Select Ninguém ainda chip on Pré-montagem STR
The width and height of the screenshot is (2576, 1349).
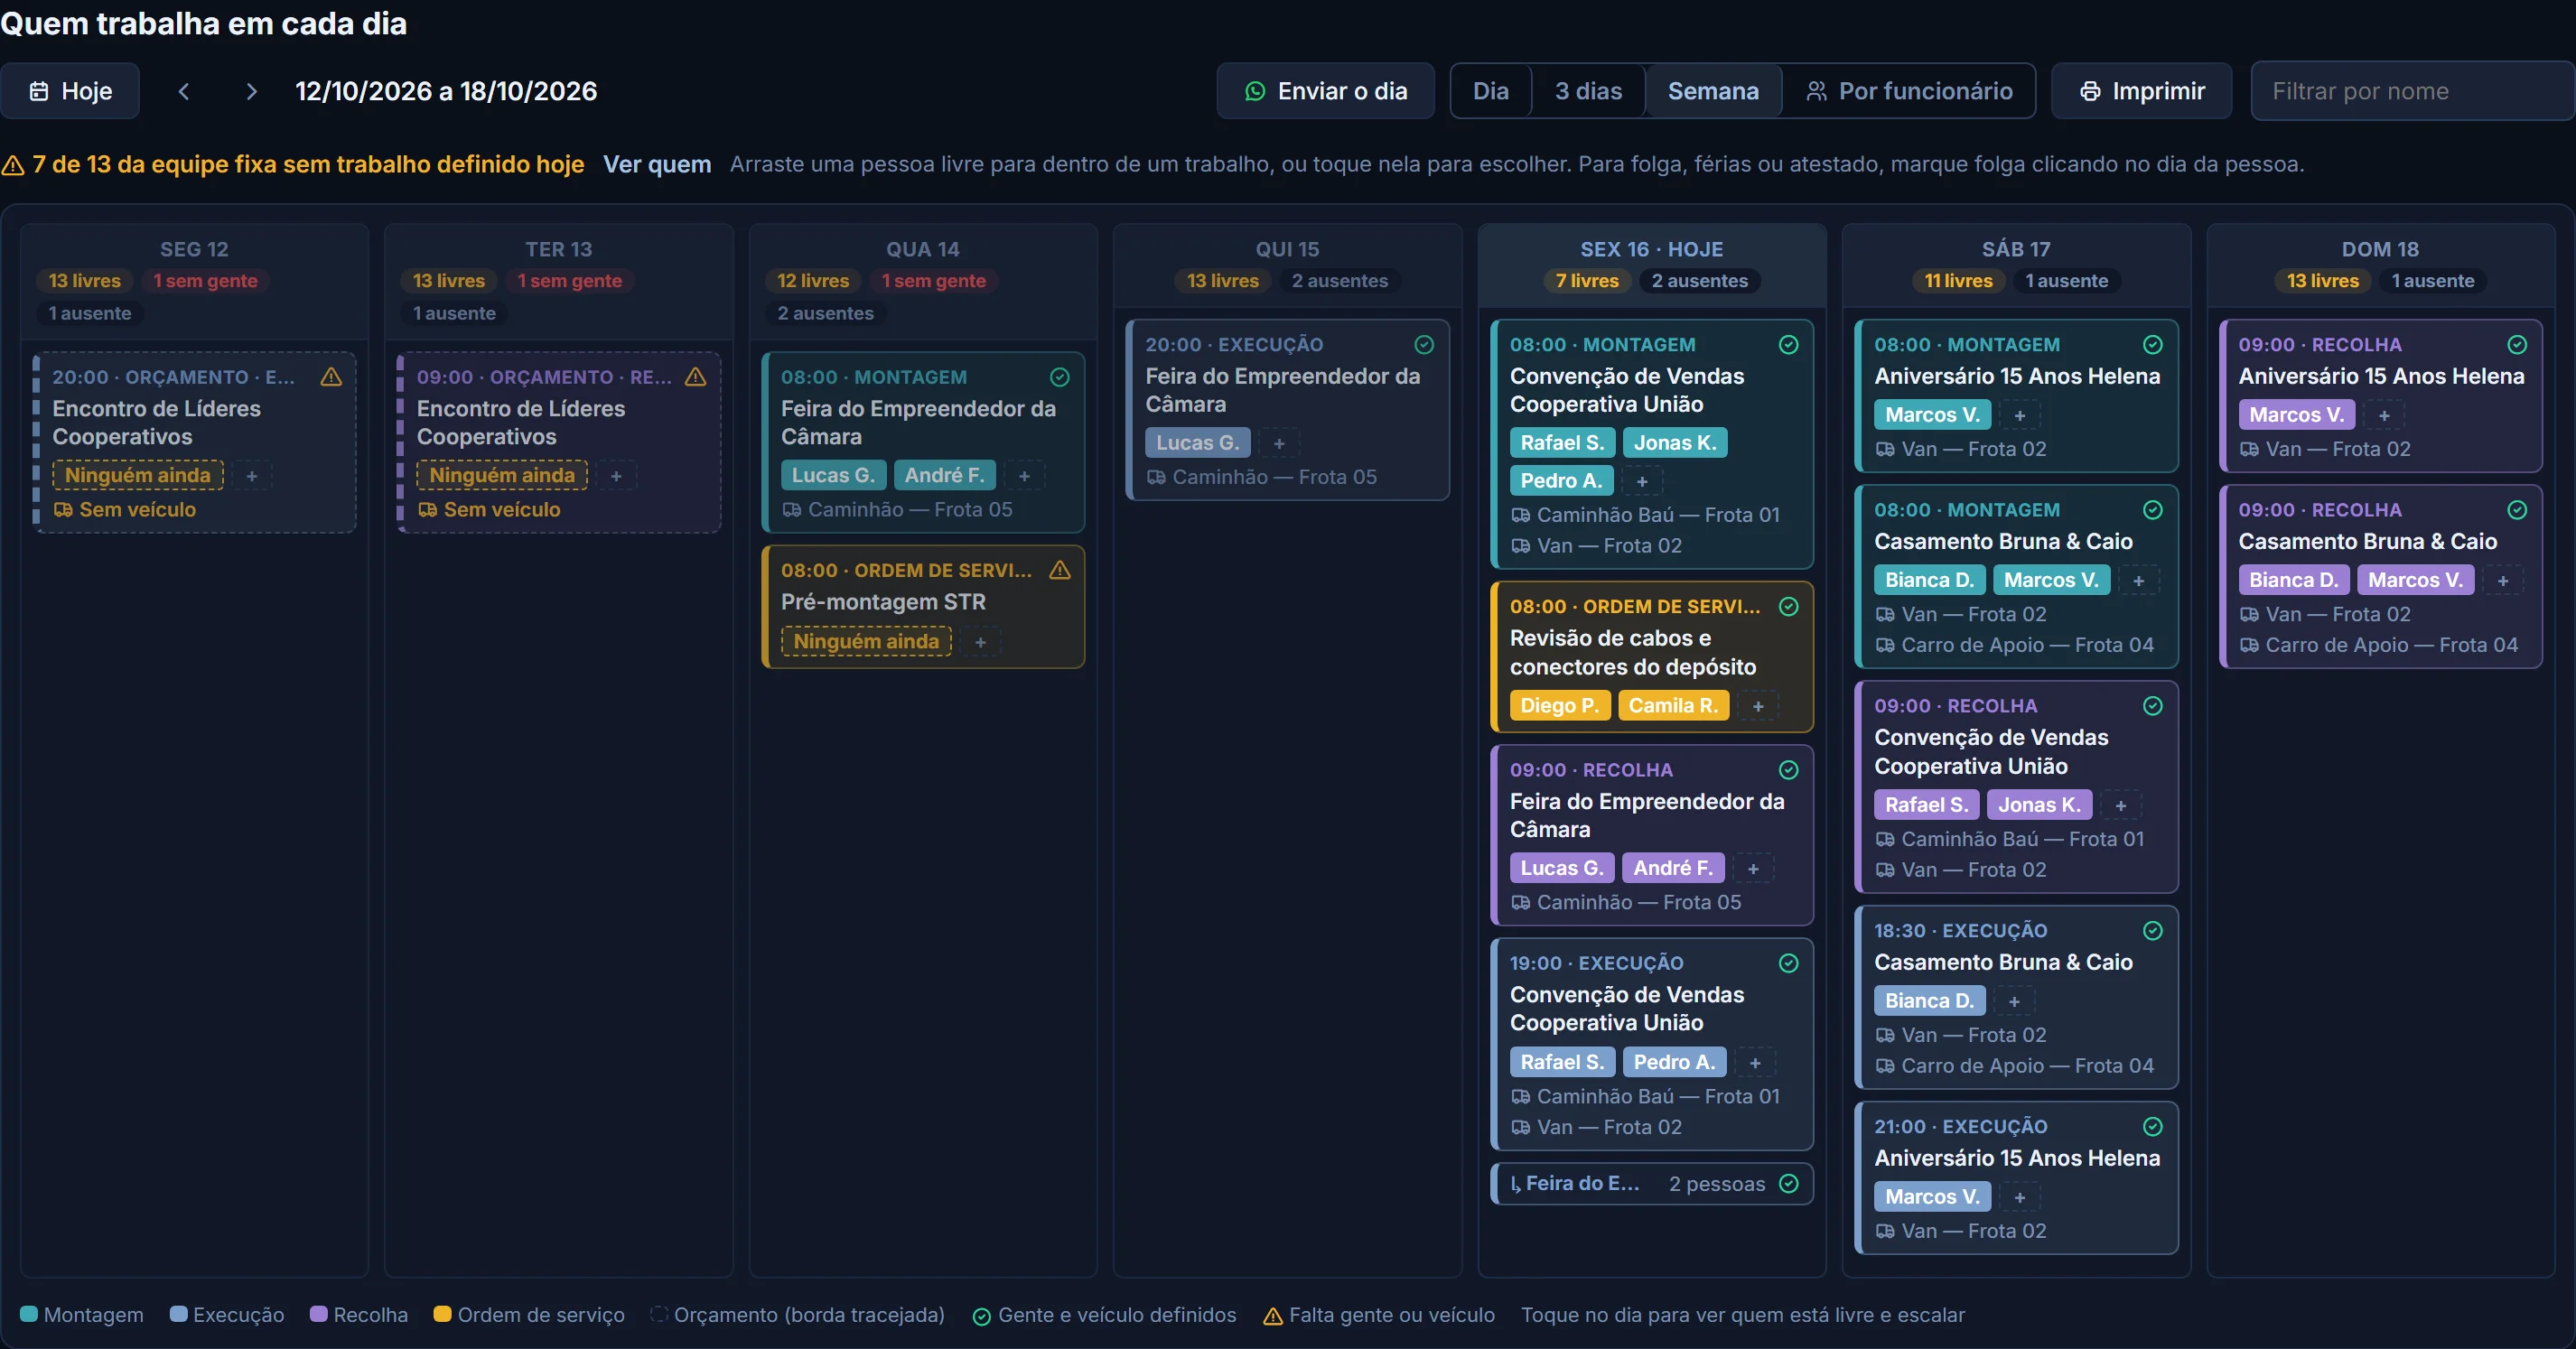866,642
